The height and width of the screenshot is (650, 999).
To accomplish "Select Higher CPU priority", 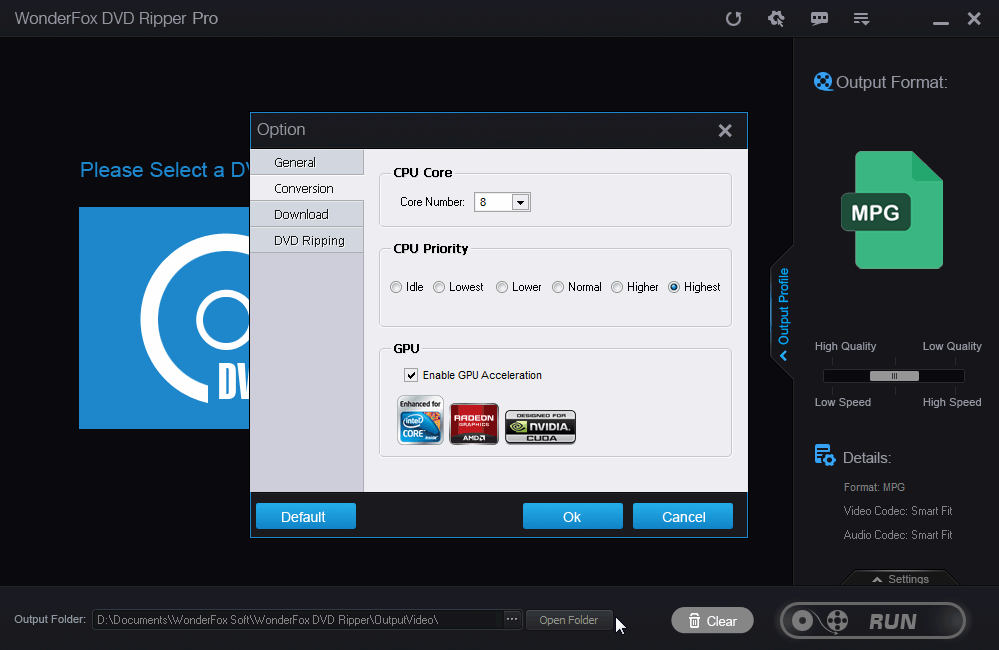I will (617, 287).
